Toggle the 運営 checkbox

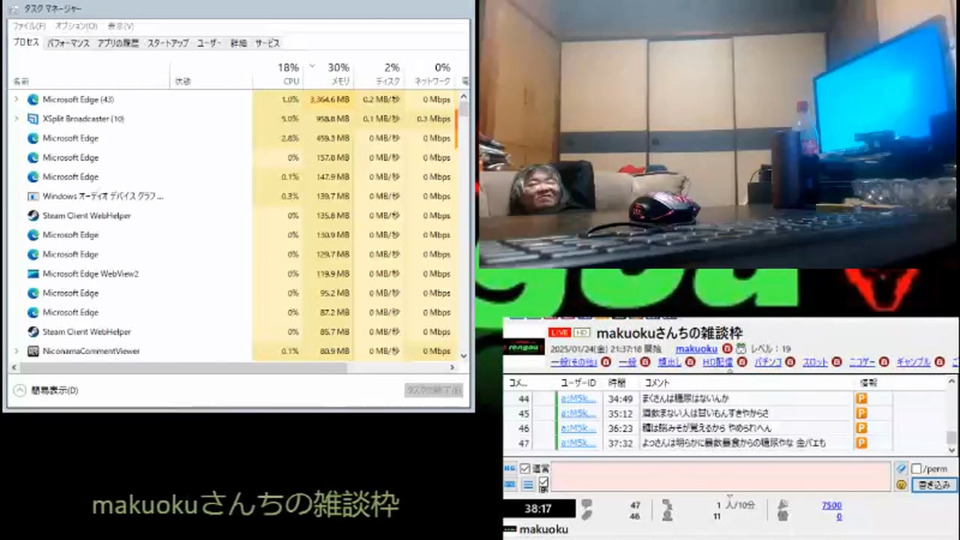click(x=525, y=468)
